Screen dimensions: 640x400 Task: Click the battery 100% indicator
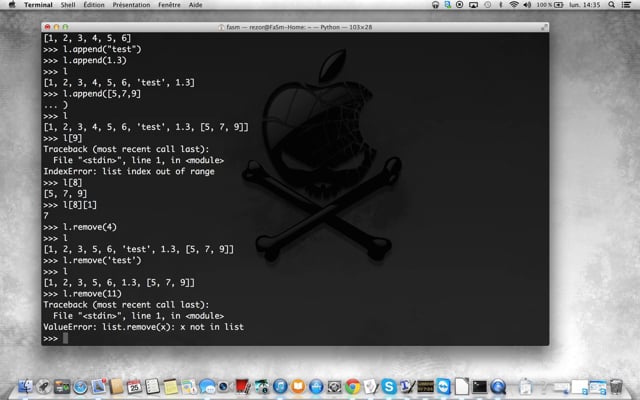pos(550,5)
